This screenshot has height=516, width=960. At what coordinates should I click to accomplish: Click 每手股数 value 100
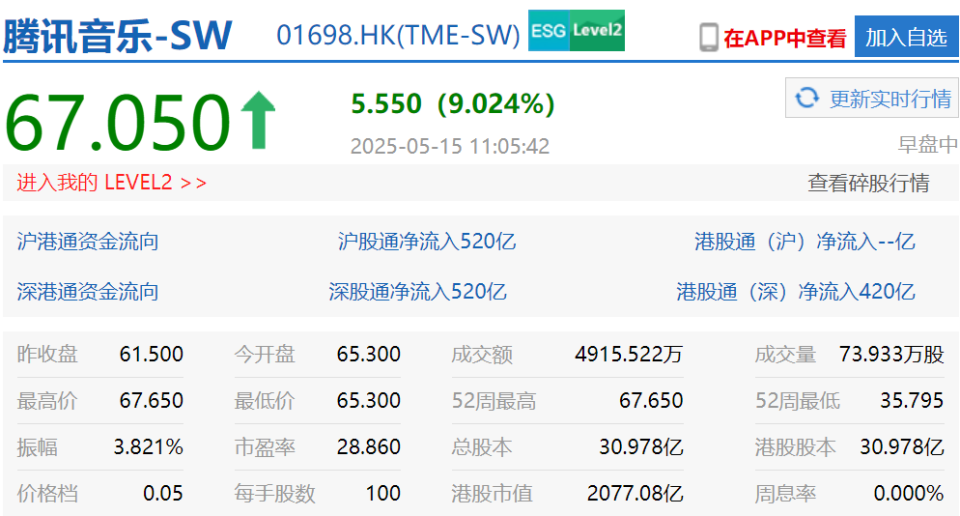(x=383, y=493)
